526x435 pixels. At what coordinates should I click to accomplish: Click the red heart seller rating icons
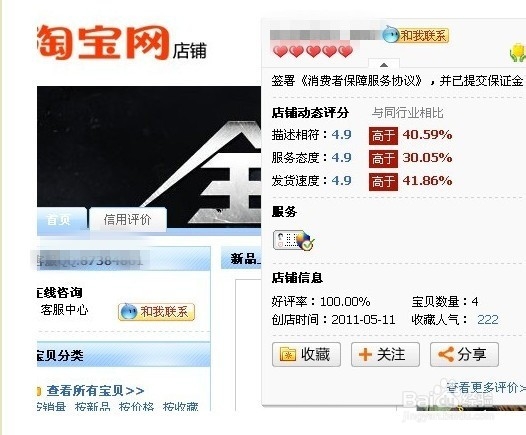click(313, 51)
